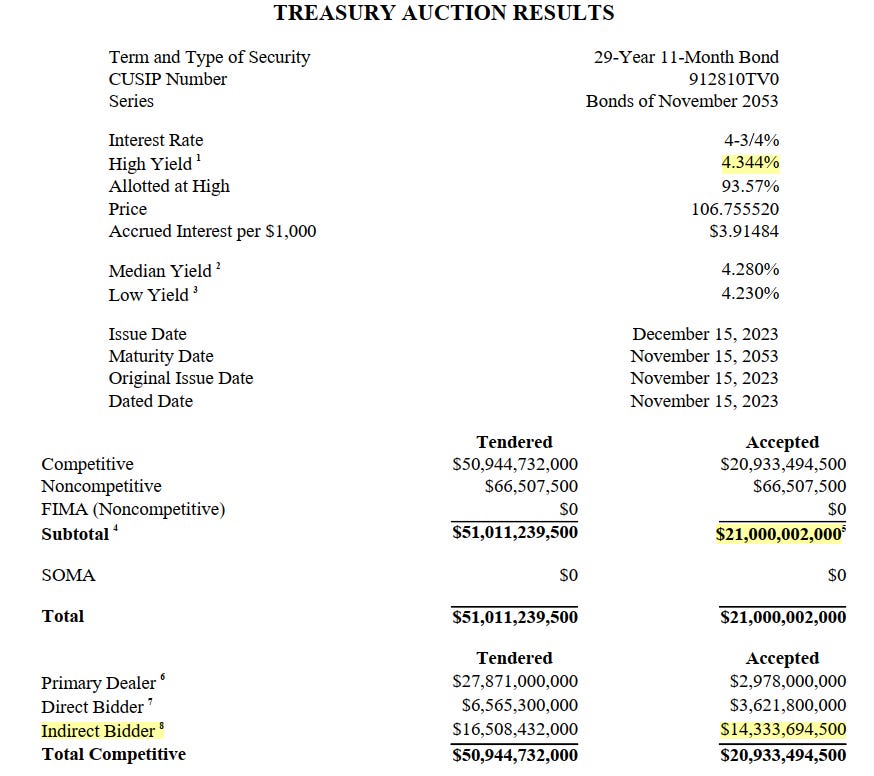Click the Median Yield value 4.280%

[x=750, y=270]
